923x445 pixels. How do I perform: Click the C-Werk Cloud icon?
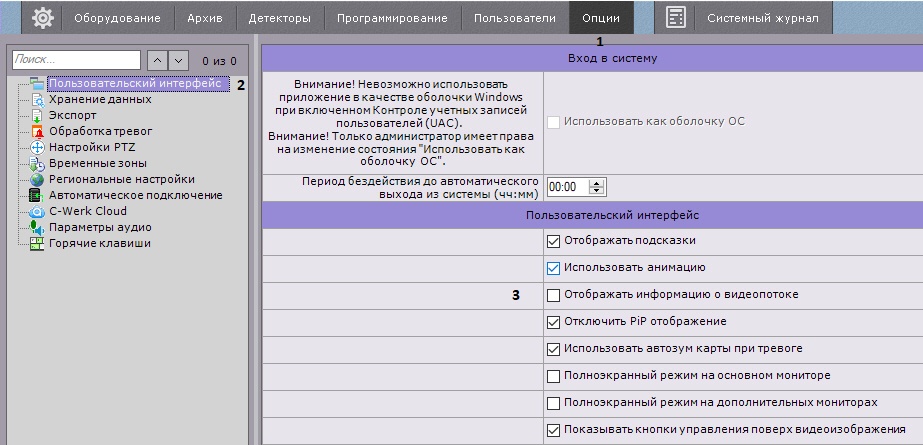[x=37, y=211]
